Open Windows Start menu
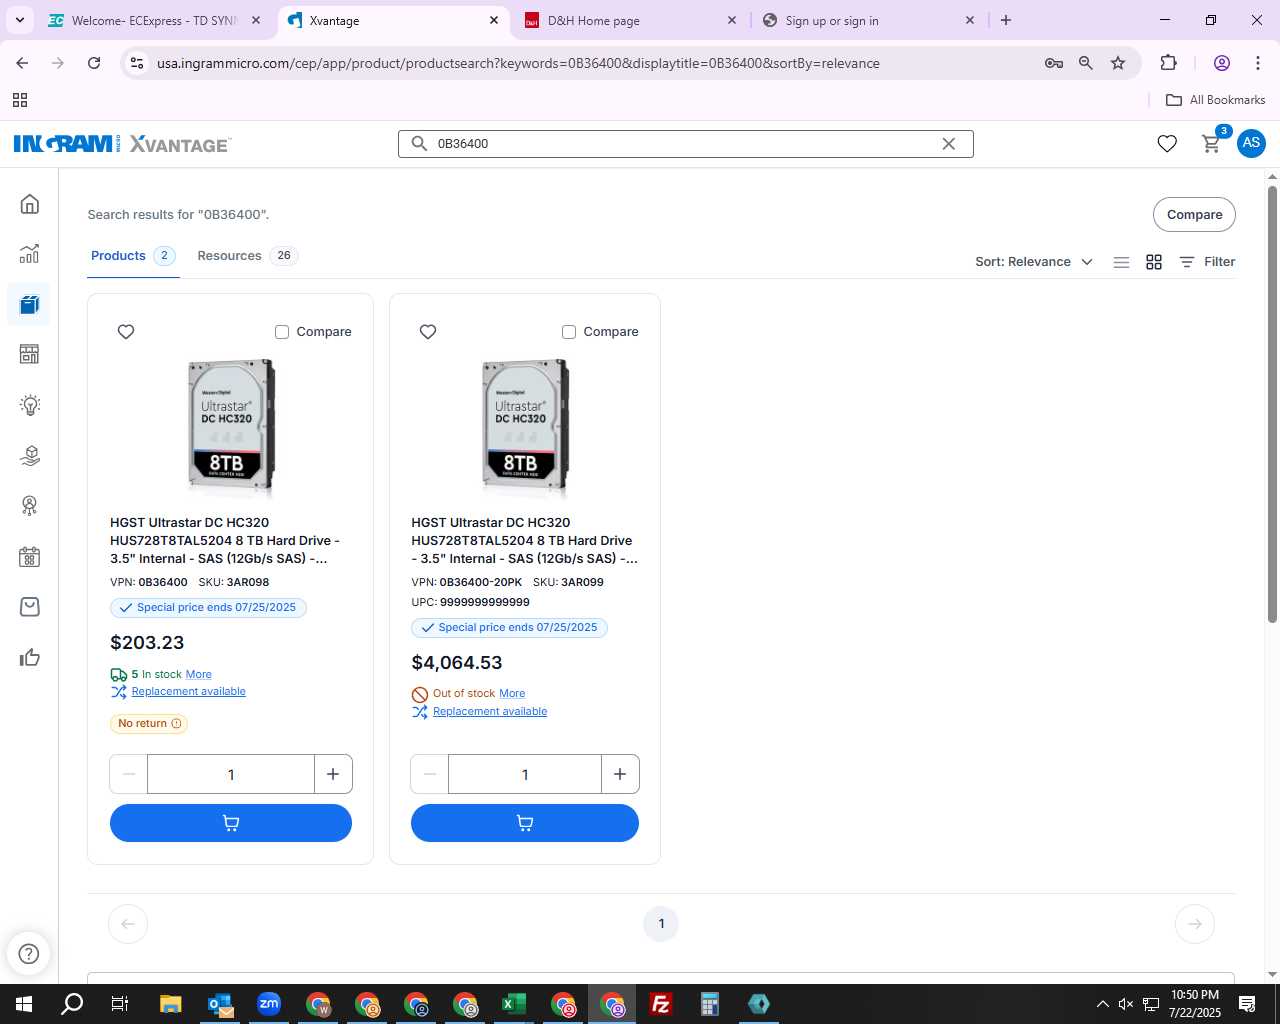This screenshot has width=1280, height=1024. click(24, 1004)
